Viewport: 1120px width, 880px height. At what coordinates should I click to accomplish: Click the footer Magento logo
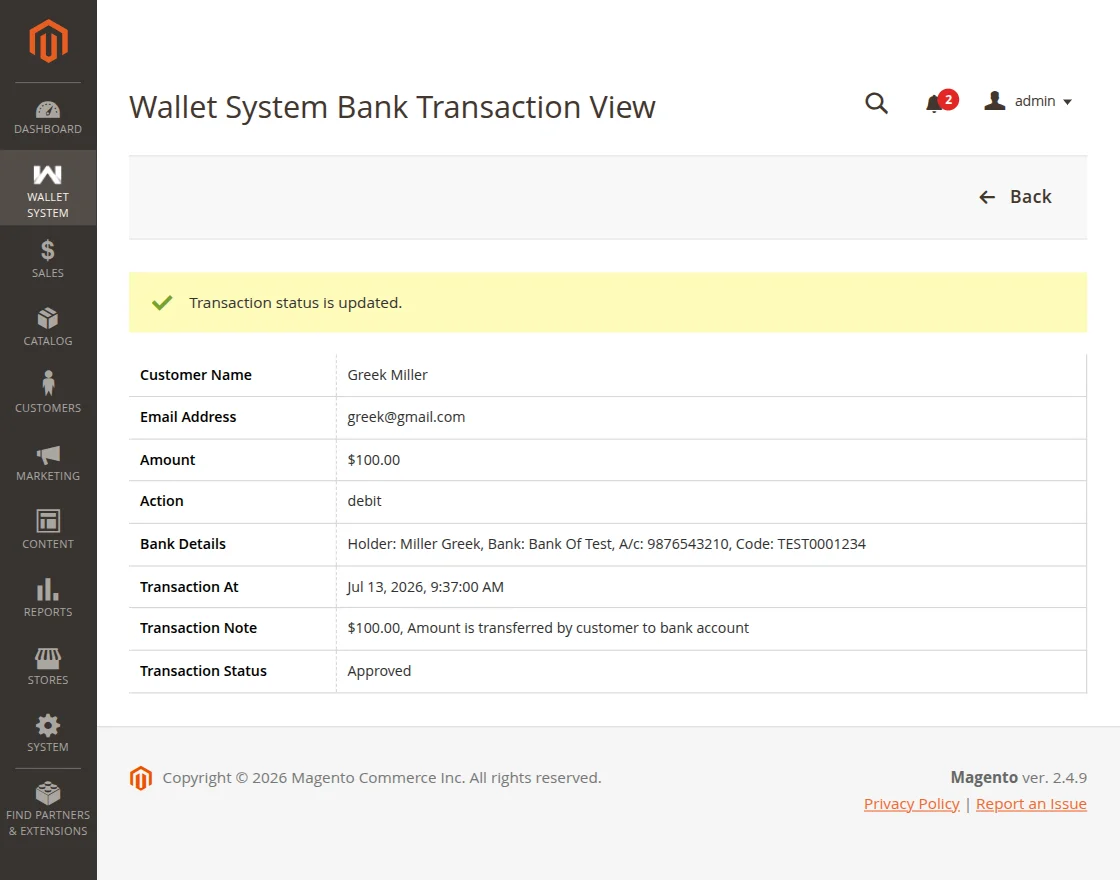coord(141,778)
